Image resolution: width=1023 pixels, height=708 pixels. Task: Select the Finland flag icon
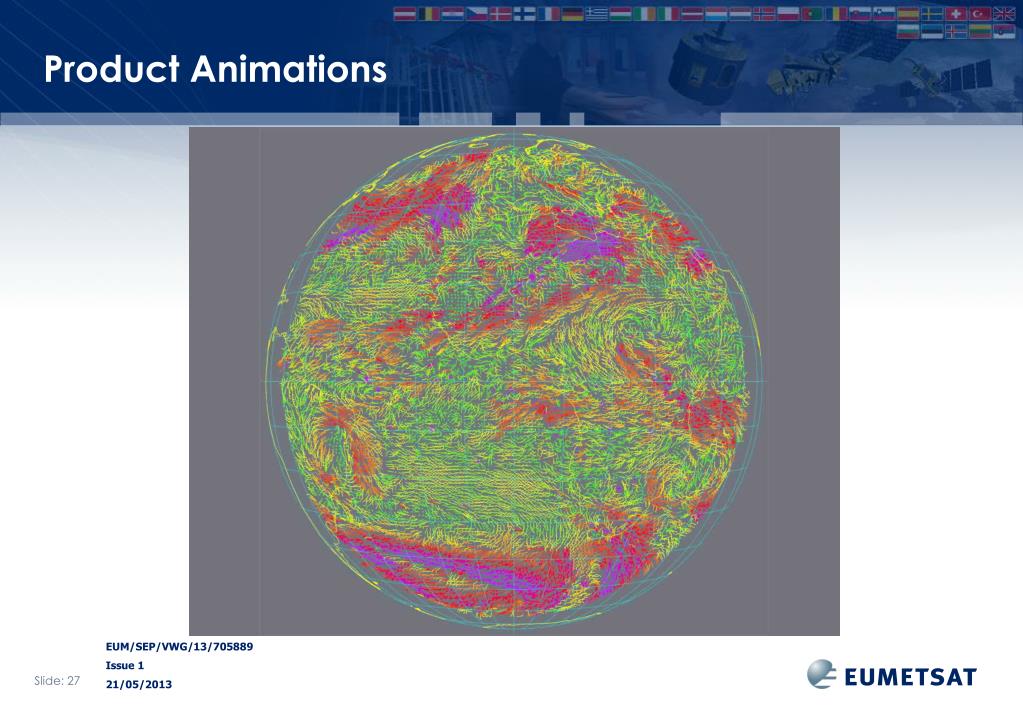click(x=525, y=14)
